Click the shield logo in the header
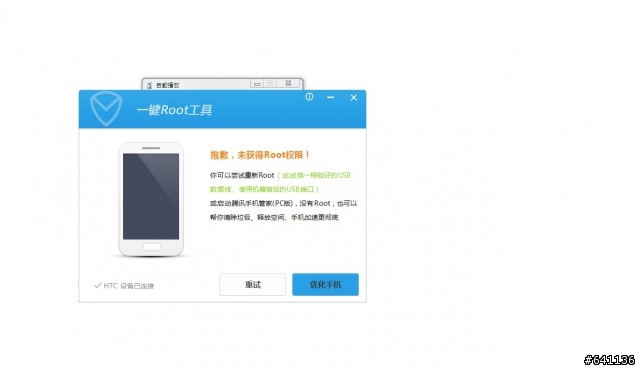 pyautogui.click(x=106, y=109)
